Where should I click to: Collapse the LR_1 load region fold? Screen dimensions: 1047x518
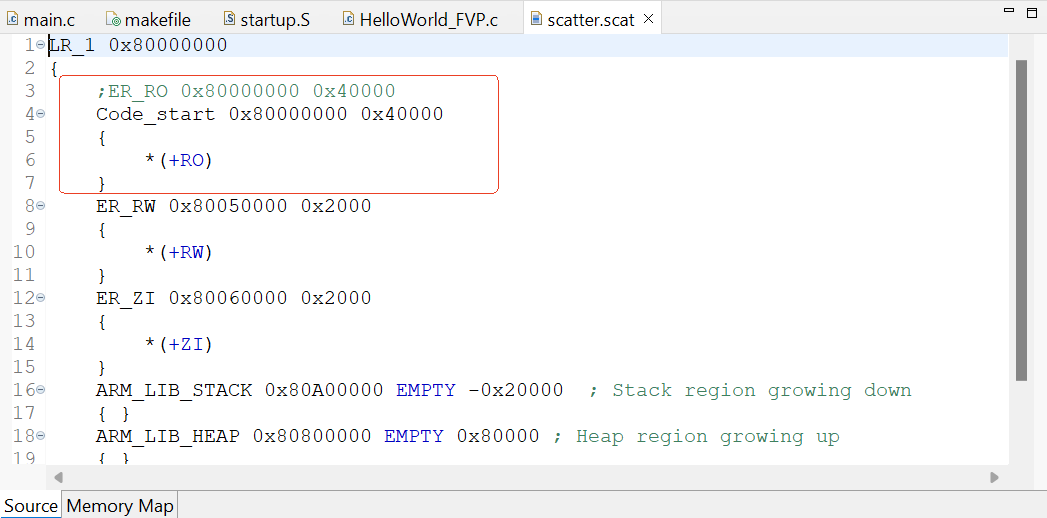(x=41, y=45)
